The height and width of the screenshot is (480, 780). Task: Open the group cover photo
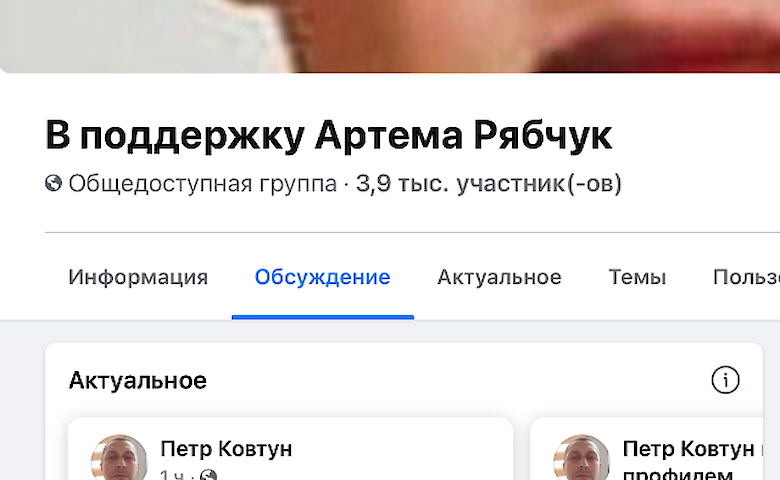pyautogui.click(x=390, y=36)
